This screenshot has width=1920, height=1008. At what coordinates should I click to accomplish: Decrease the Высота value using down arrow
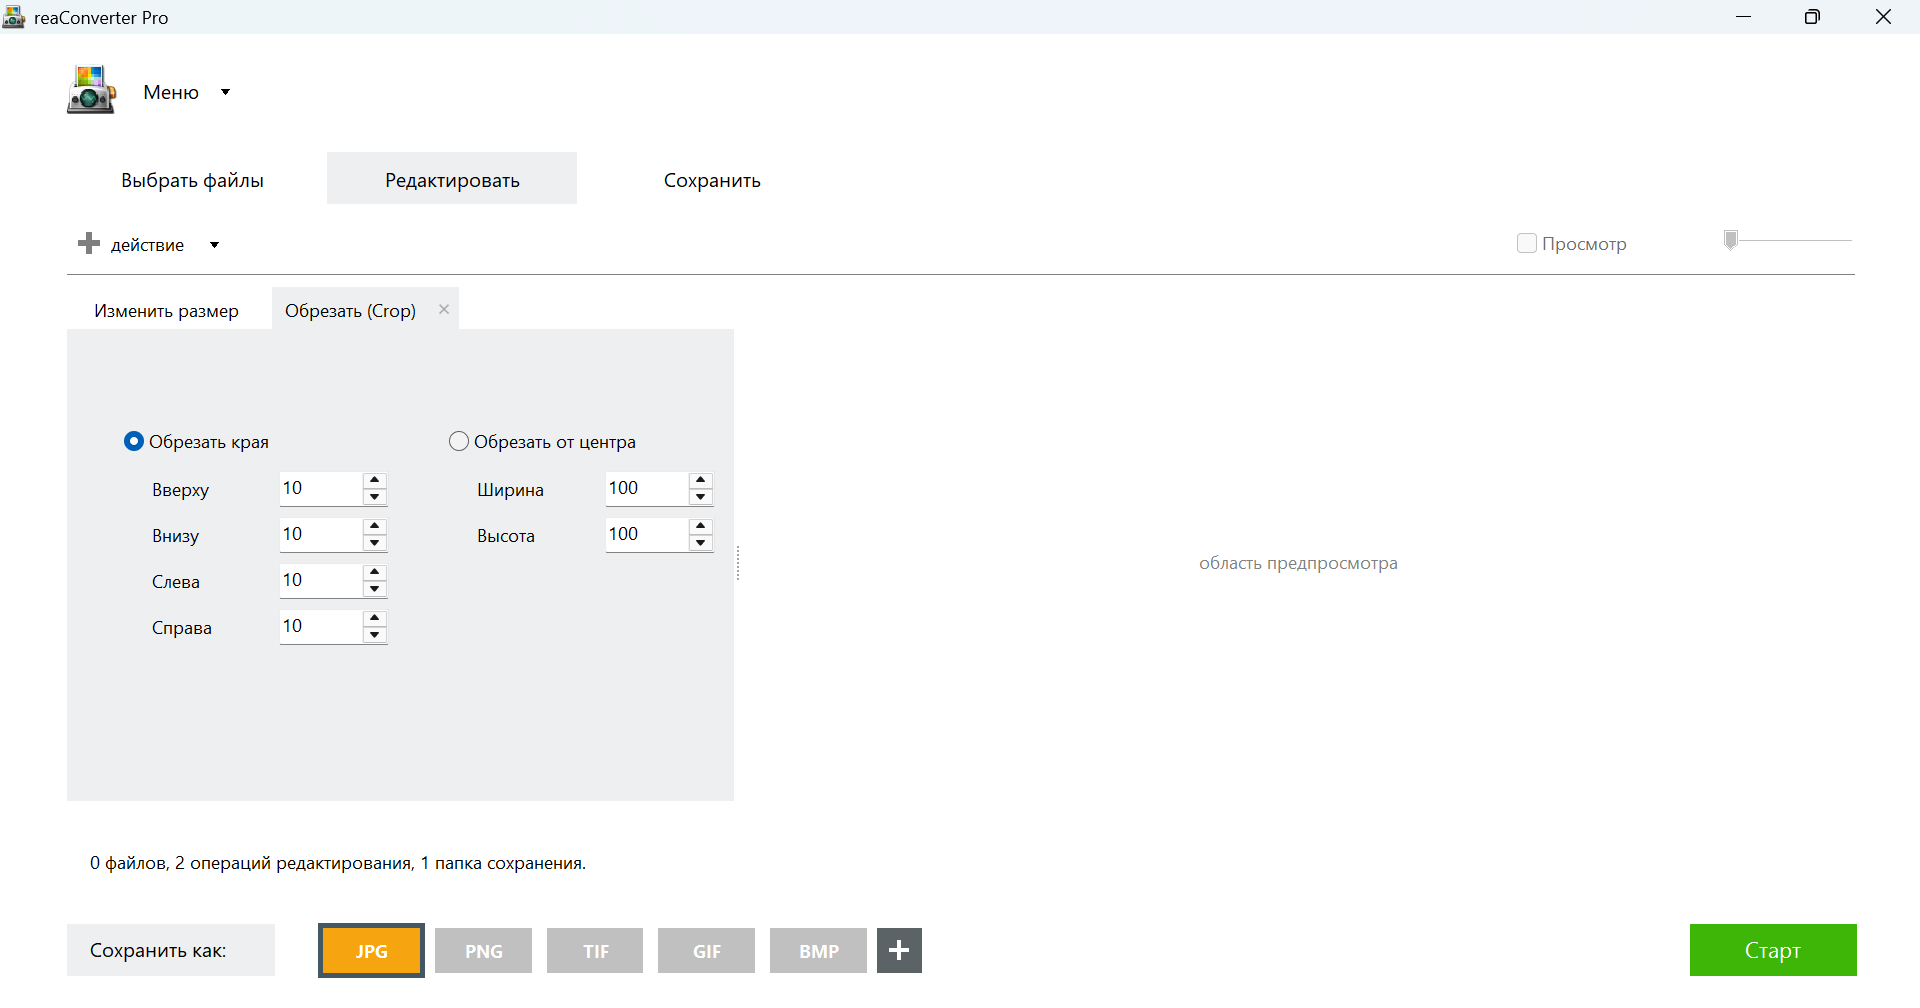point(701,543)
